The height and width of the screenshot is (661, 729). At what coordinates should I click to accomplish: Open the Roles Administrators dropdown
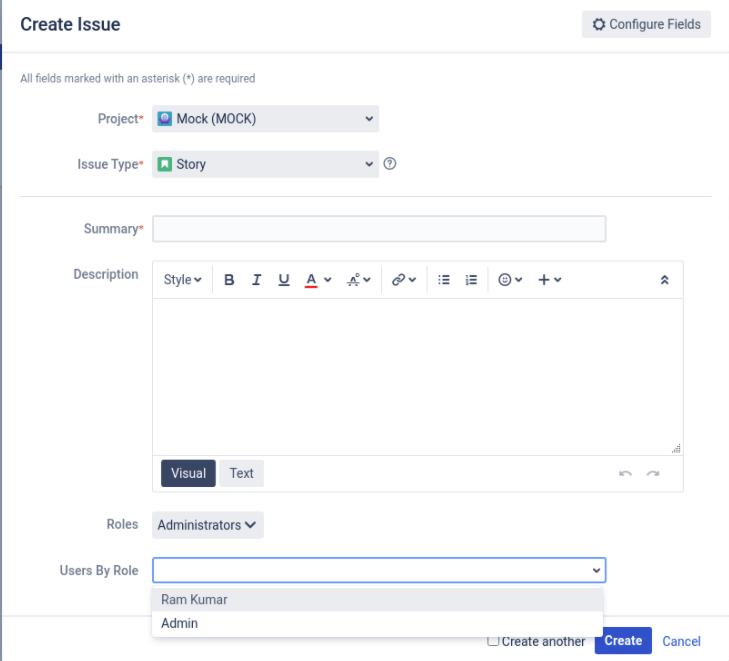[x=208, y=525]
